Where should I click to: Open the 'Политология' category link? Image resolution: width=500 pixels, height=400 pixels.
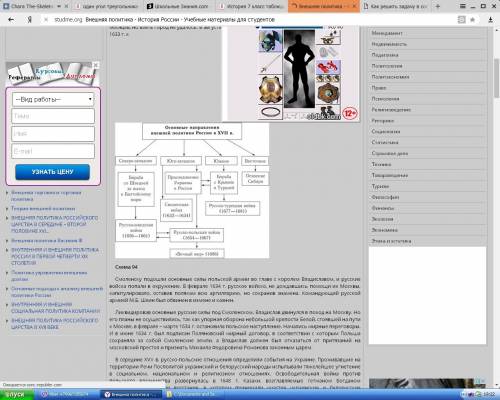point(387,66)
